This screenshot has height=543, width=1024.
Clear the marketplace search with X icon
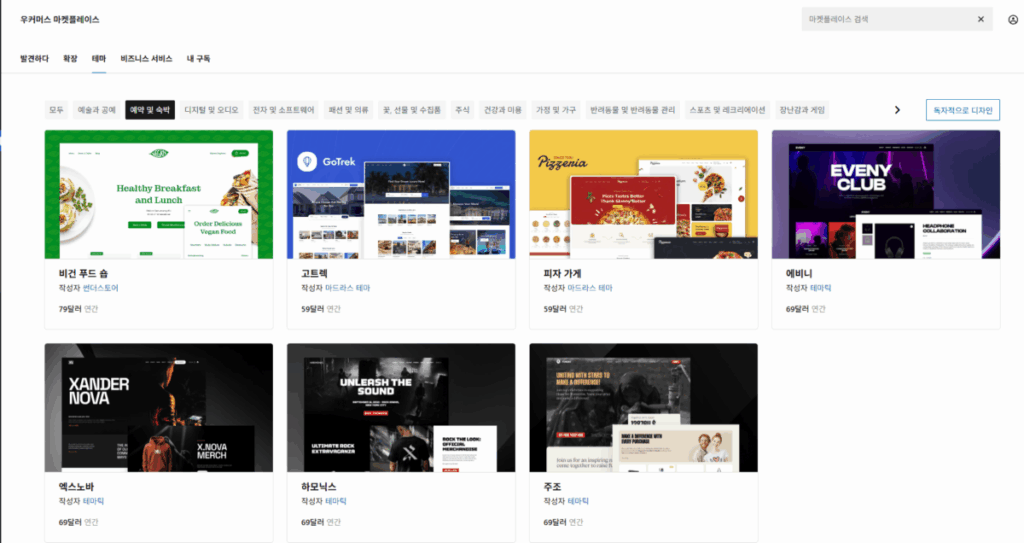coord(980,19)
